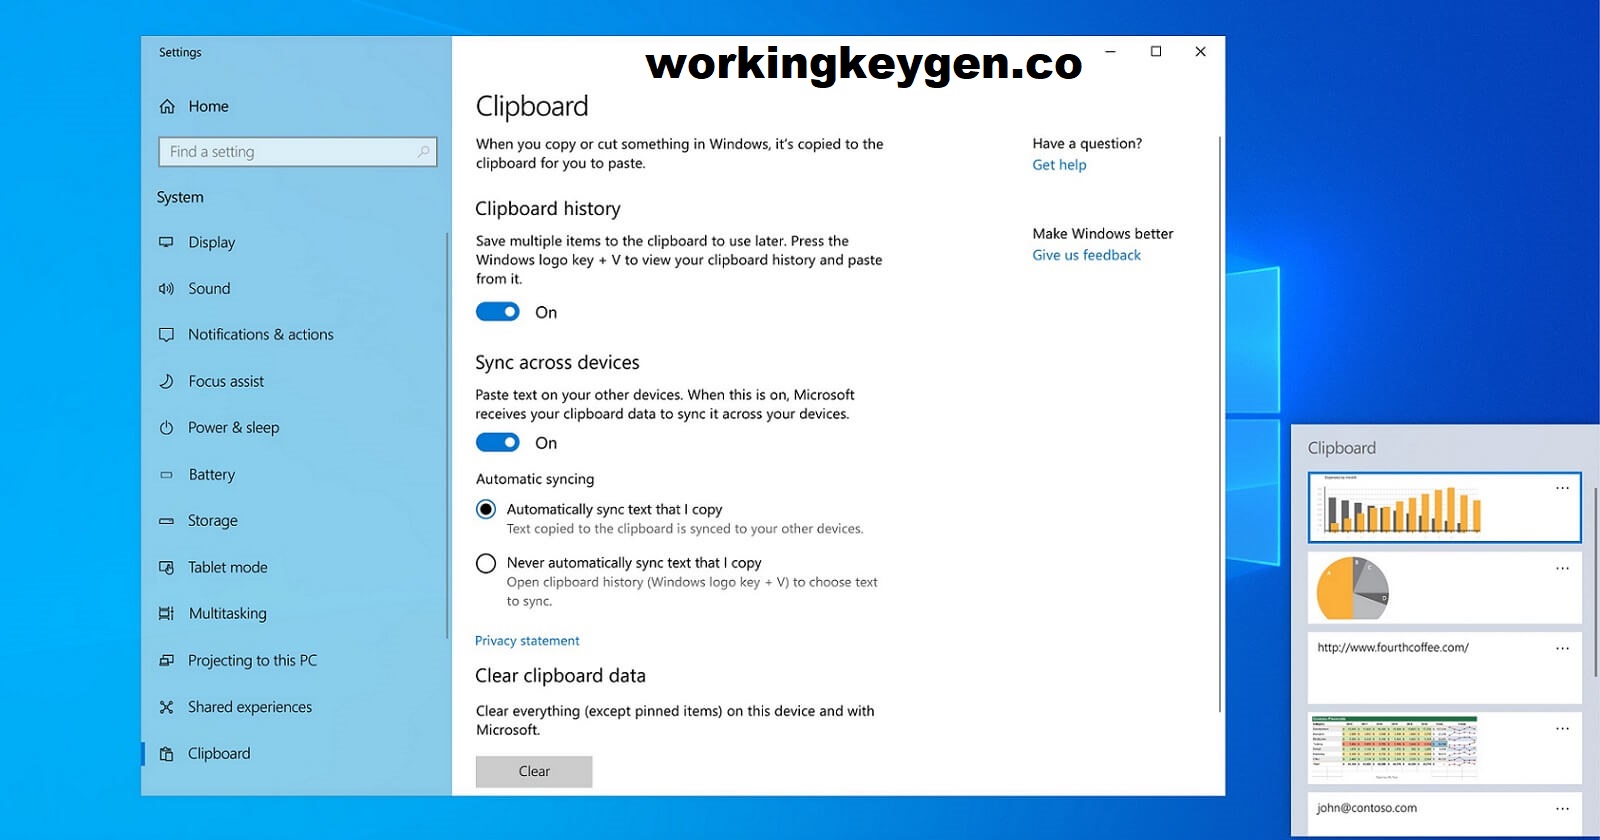Open options for the spreadsheet clipboard item
The height and width of the screenshot is (840, 1600).
click(x=1562, y=728)
